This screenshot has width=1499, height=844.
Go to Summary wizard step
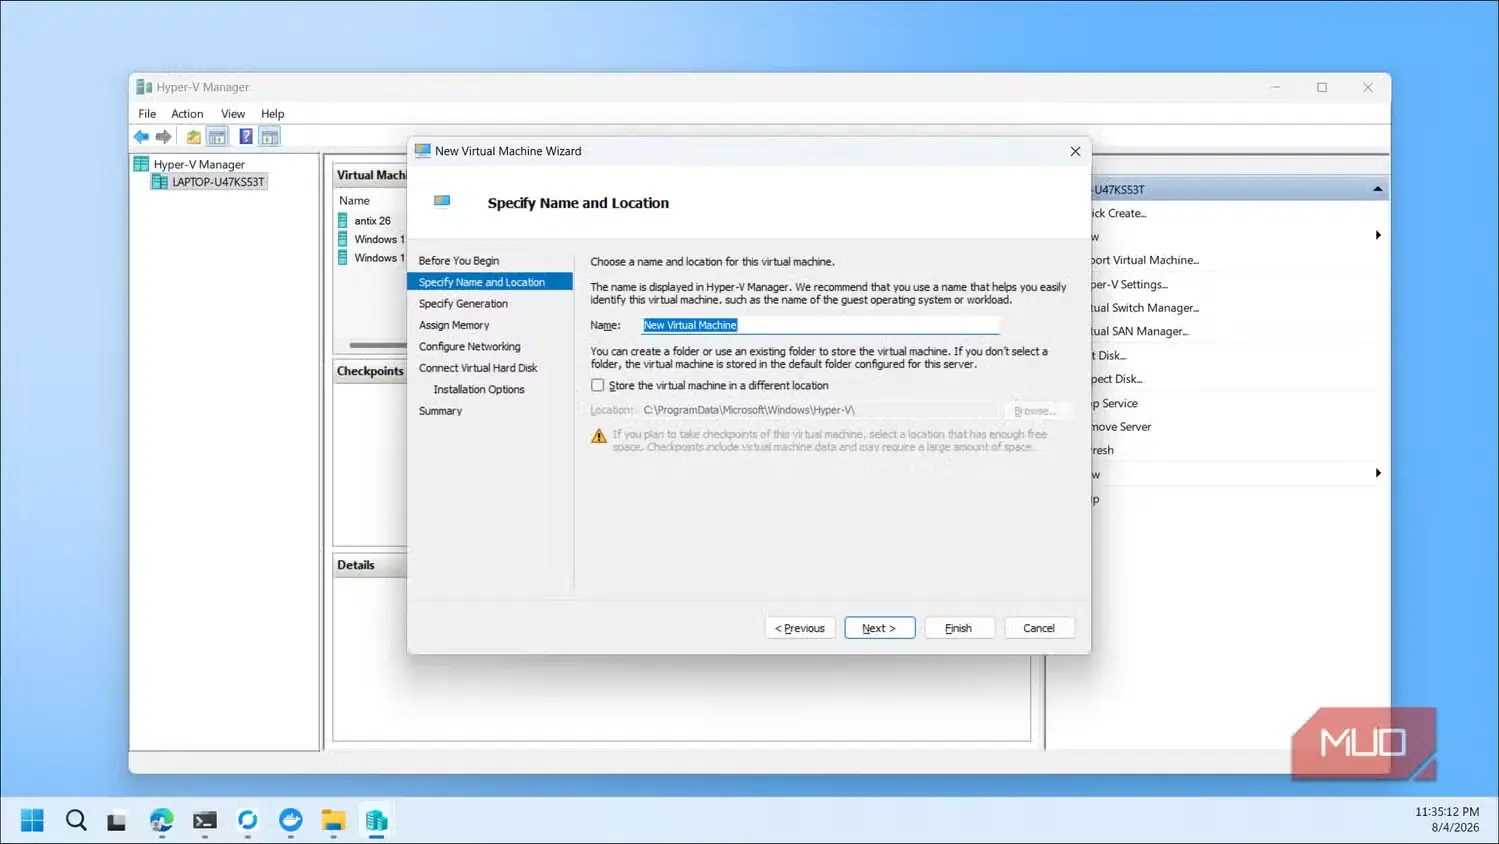pos(441,411)
